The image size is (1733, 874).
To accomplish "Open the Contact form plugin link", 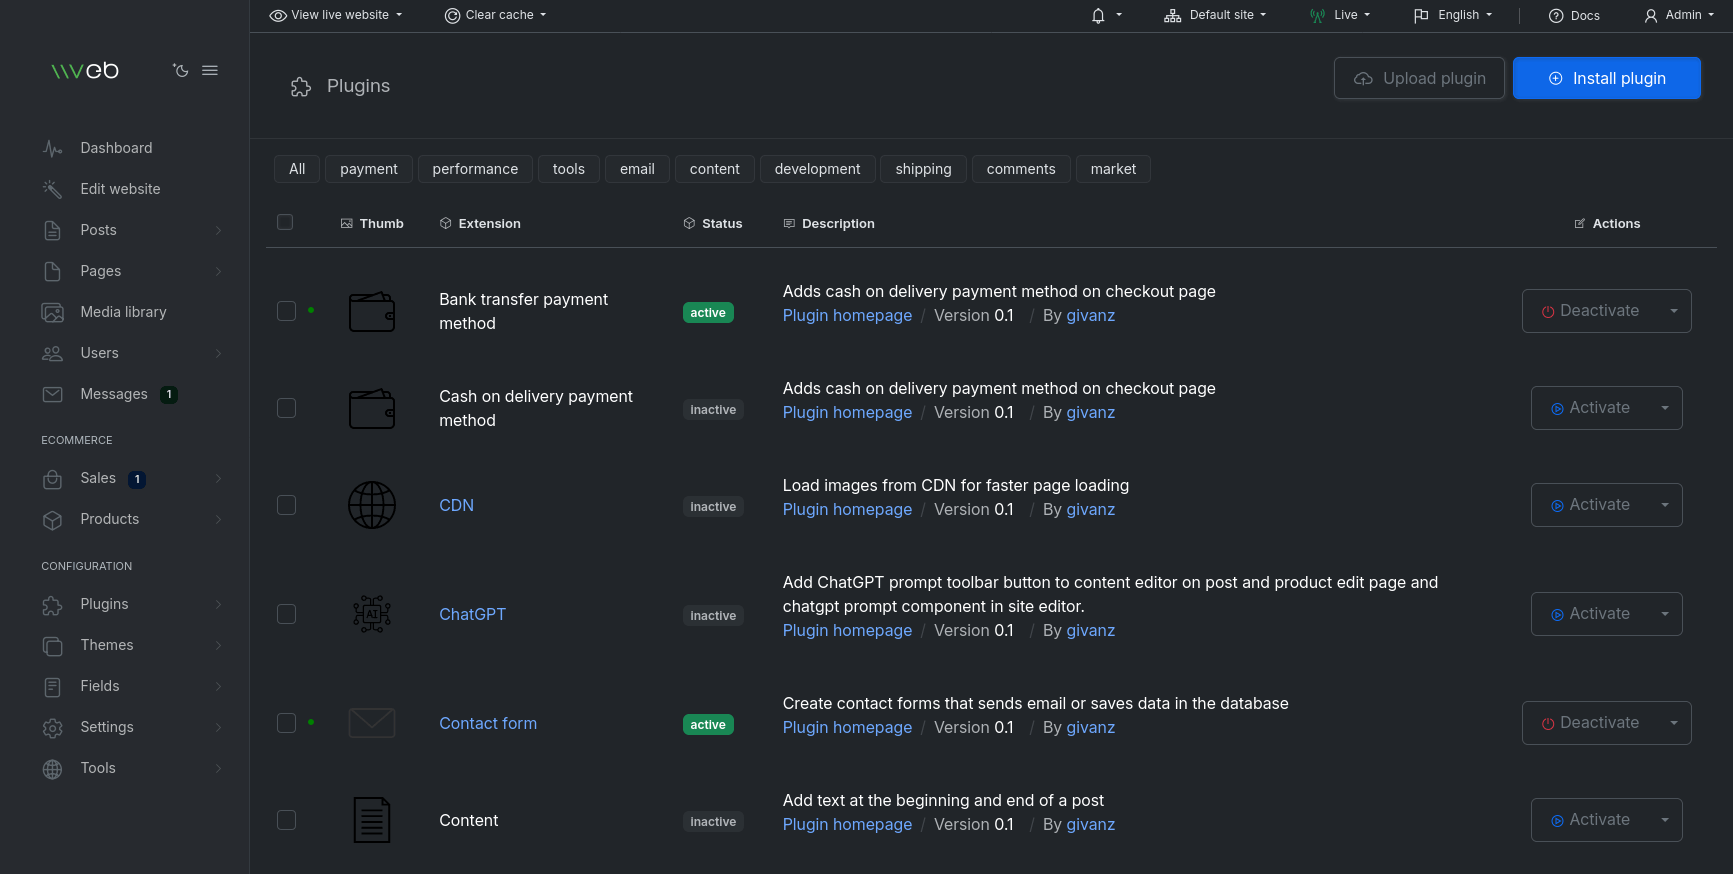I will (488, 723).
